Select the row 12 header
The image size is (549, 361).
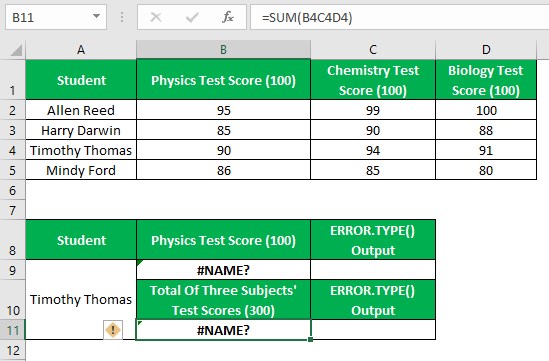(x=13, y=350)
